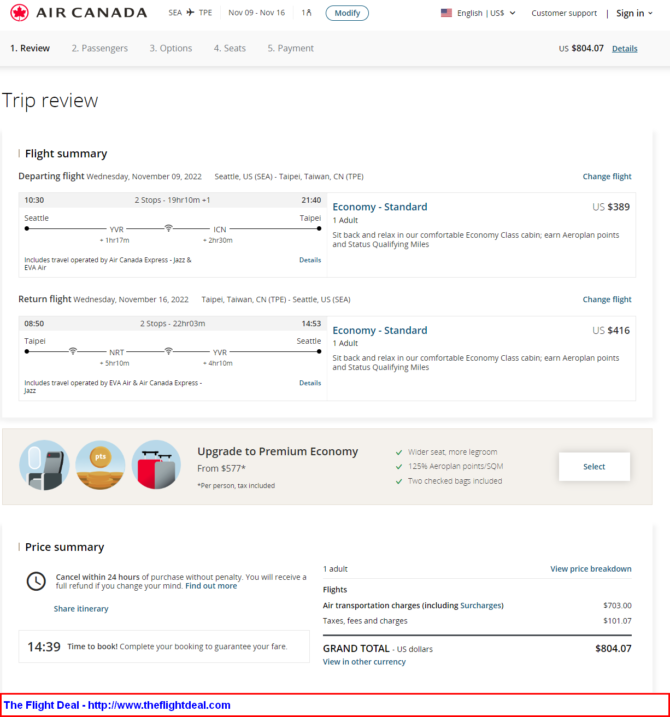This screenshot has height=717, width=670.
Task: Click the passenger count icon in header
Action: coord(306,13)
